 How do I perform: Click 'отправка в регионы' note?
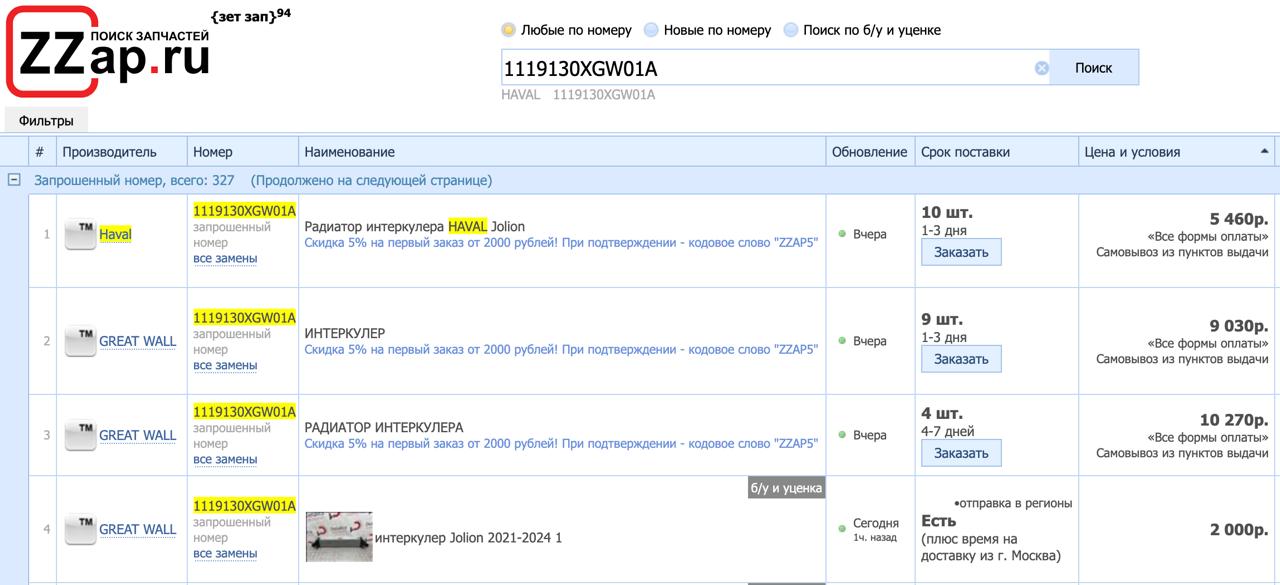point(1013,503)
